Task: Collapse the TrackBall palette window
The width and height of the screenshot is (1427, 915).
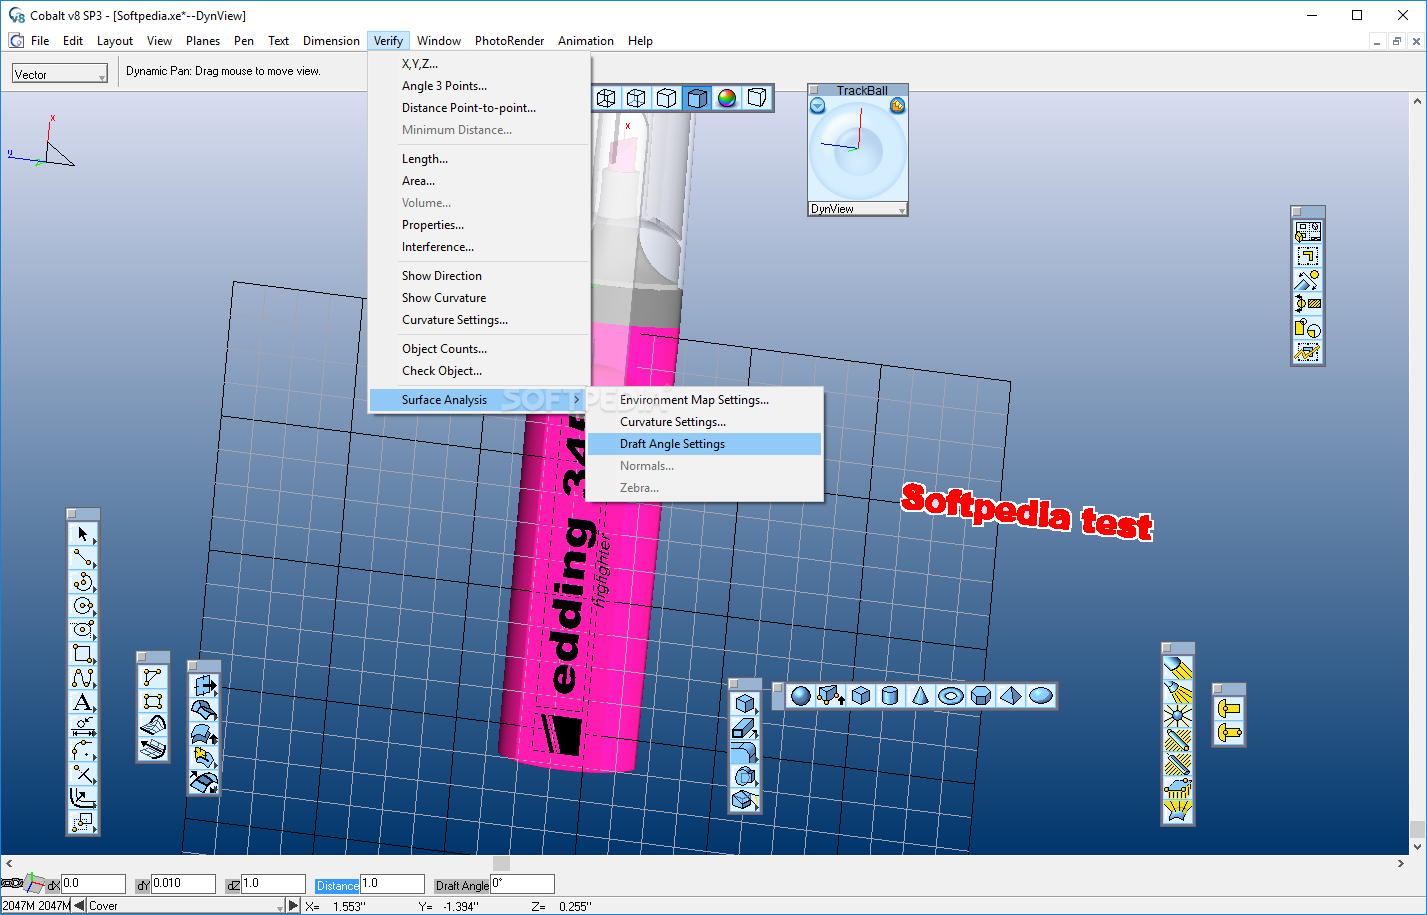Action: click(814, 90)
